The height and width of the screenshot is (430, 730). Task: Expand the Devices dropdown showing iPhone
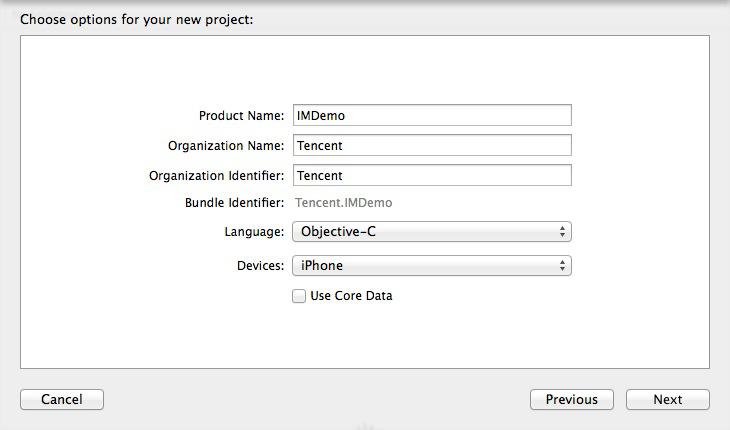click(430, 265)
